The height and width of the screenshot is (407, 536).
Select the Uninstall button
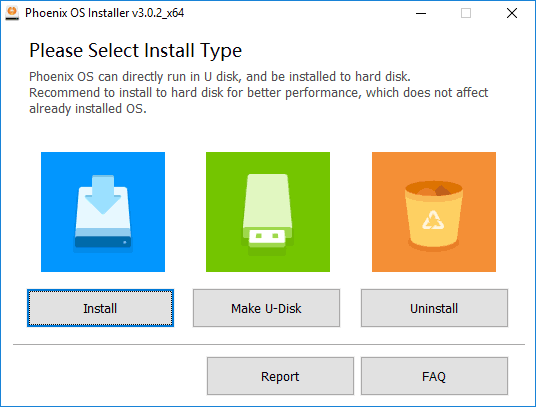(x=434, y=308)
